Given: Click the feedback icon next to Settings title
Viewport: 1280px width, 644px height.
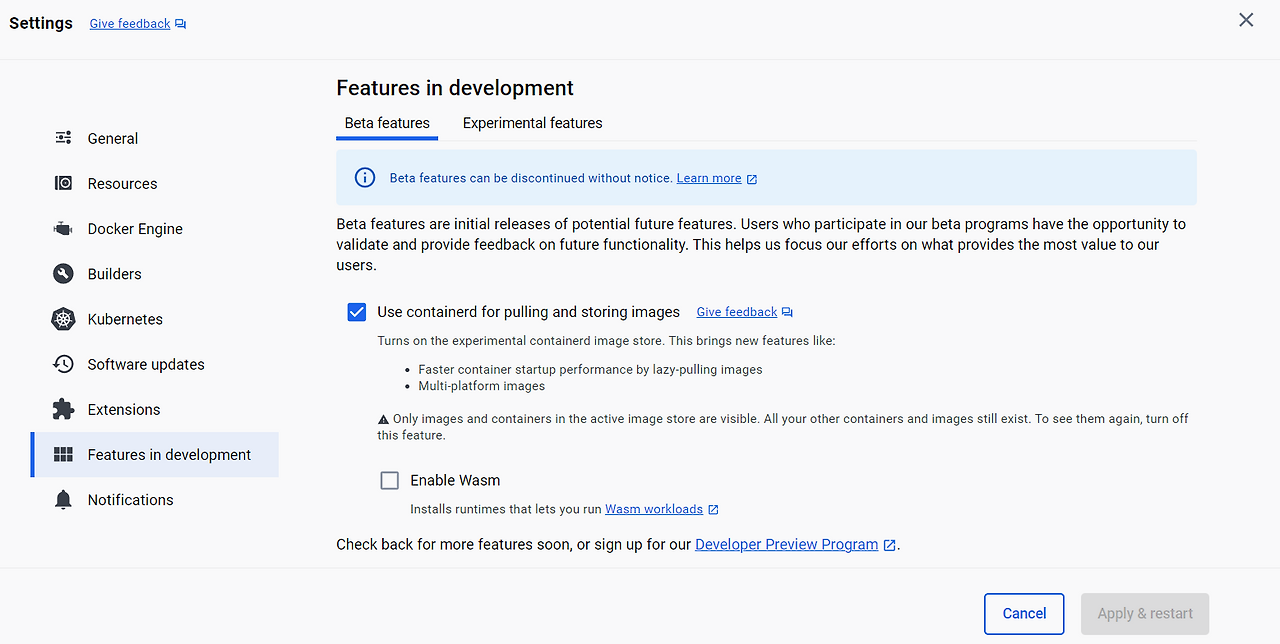Looking at the screenshot, I should [x=180, y=24].
